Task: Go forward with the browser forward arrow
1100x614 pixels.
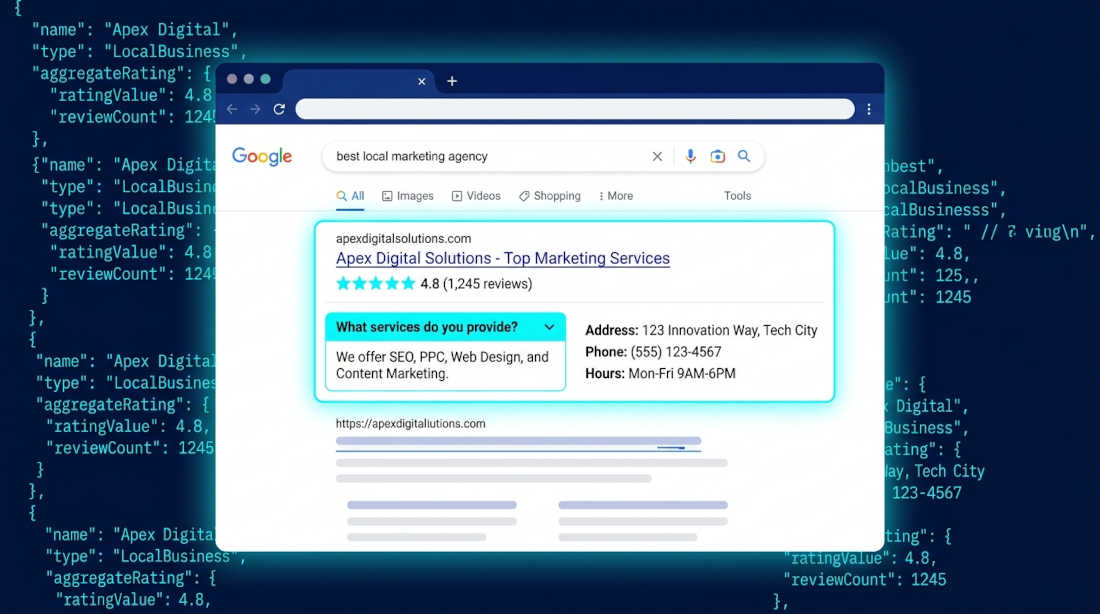Action: [255, 109]
